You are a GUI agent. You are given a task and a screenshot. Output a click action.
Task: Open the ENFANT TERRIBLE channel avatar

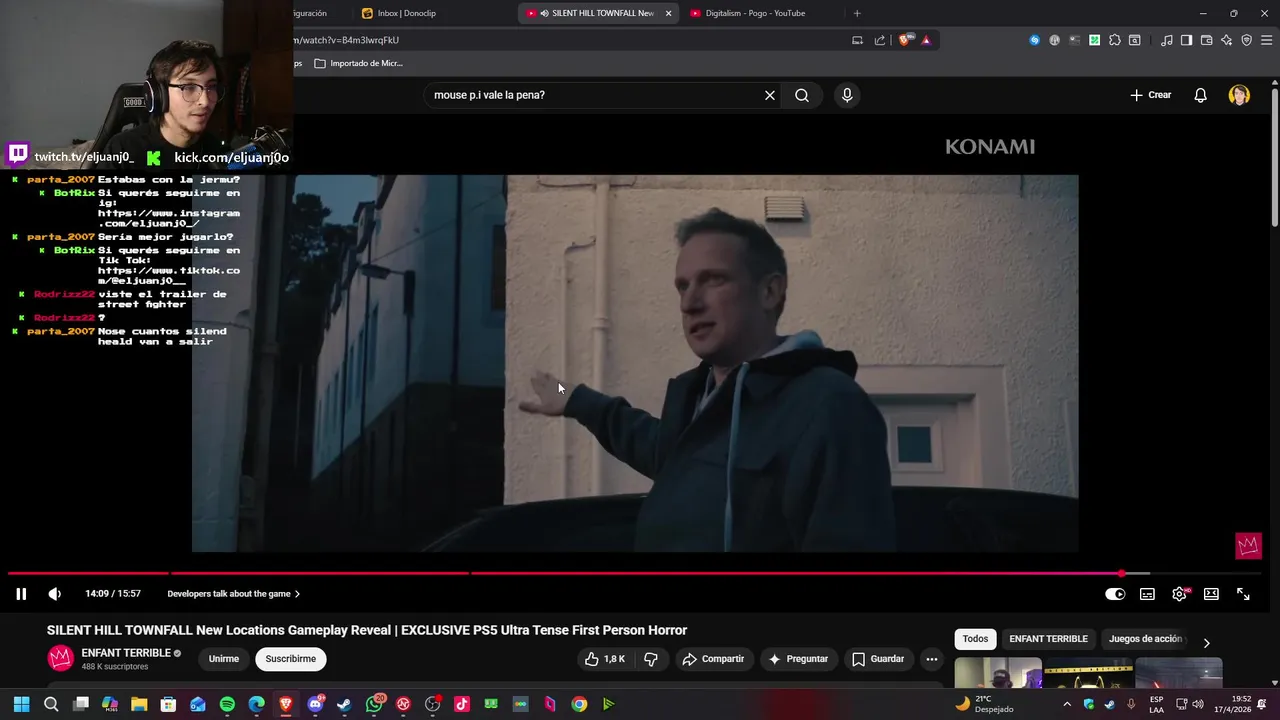61,658
